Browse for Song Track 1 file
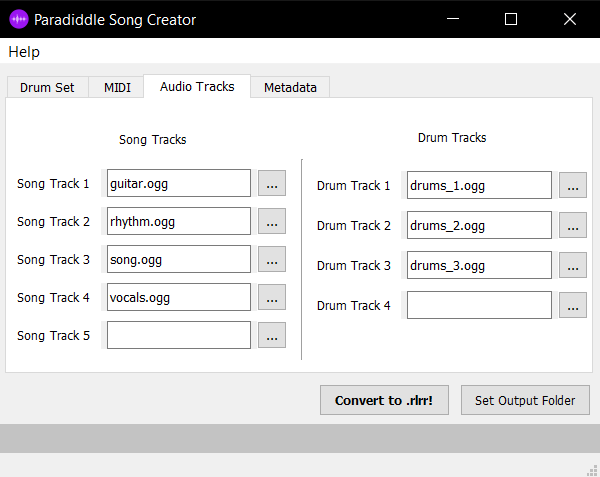The height and width of the screenshot is (477, 600). (272, 184)
